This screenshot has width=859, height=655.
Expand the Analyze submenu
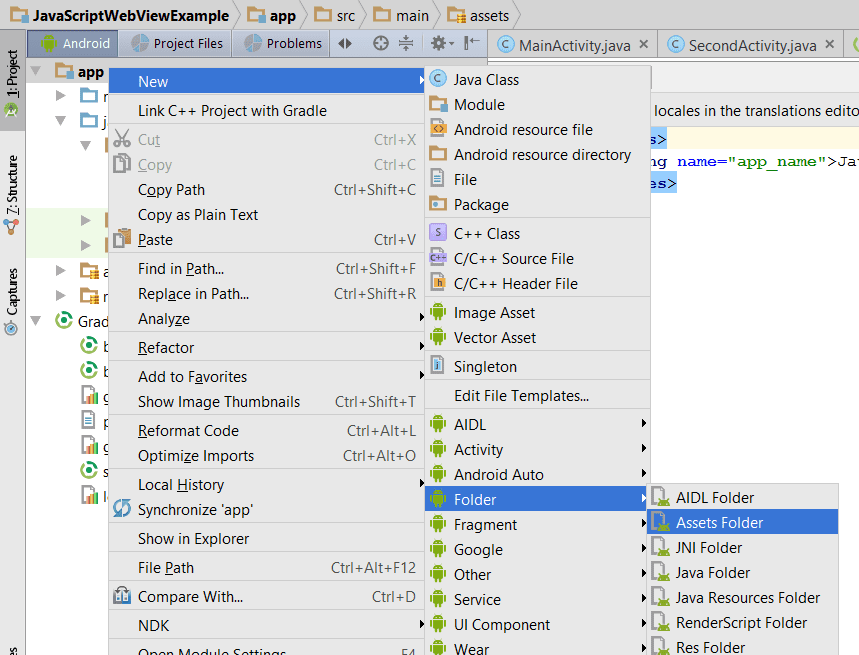267,319
